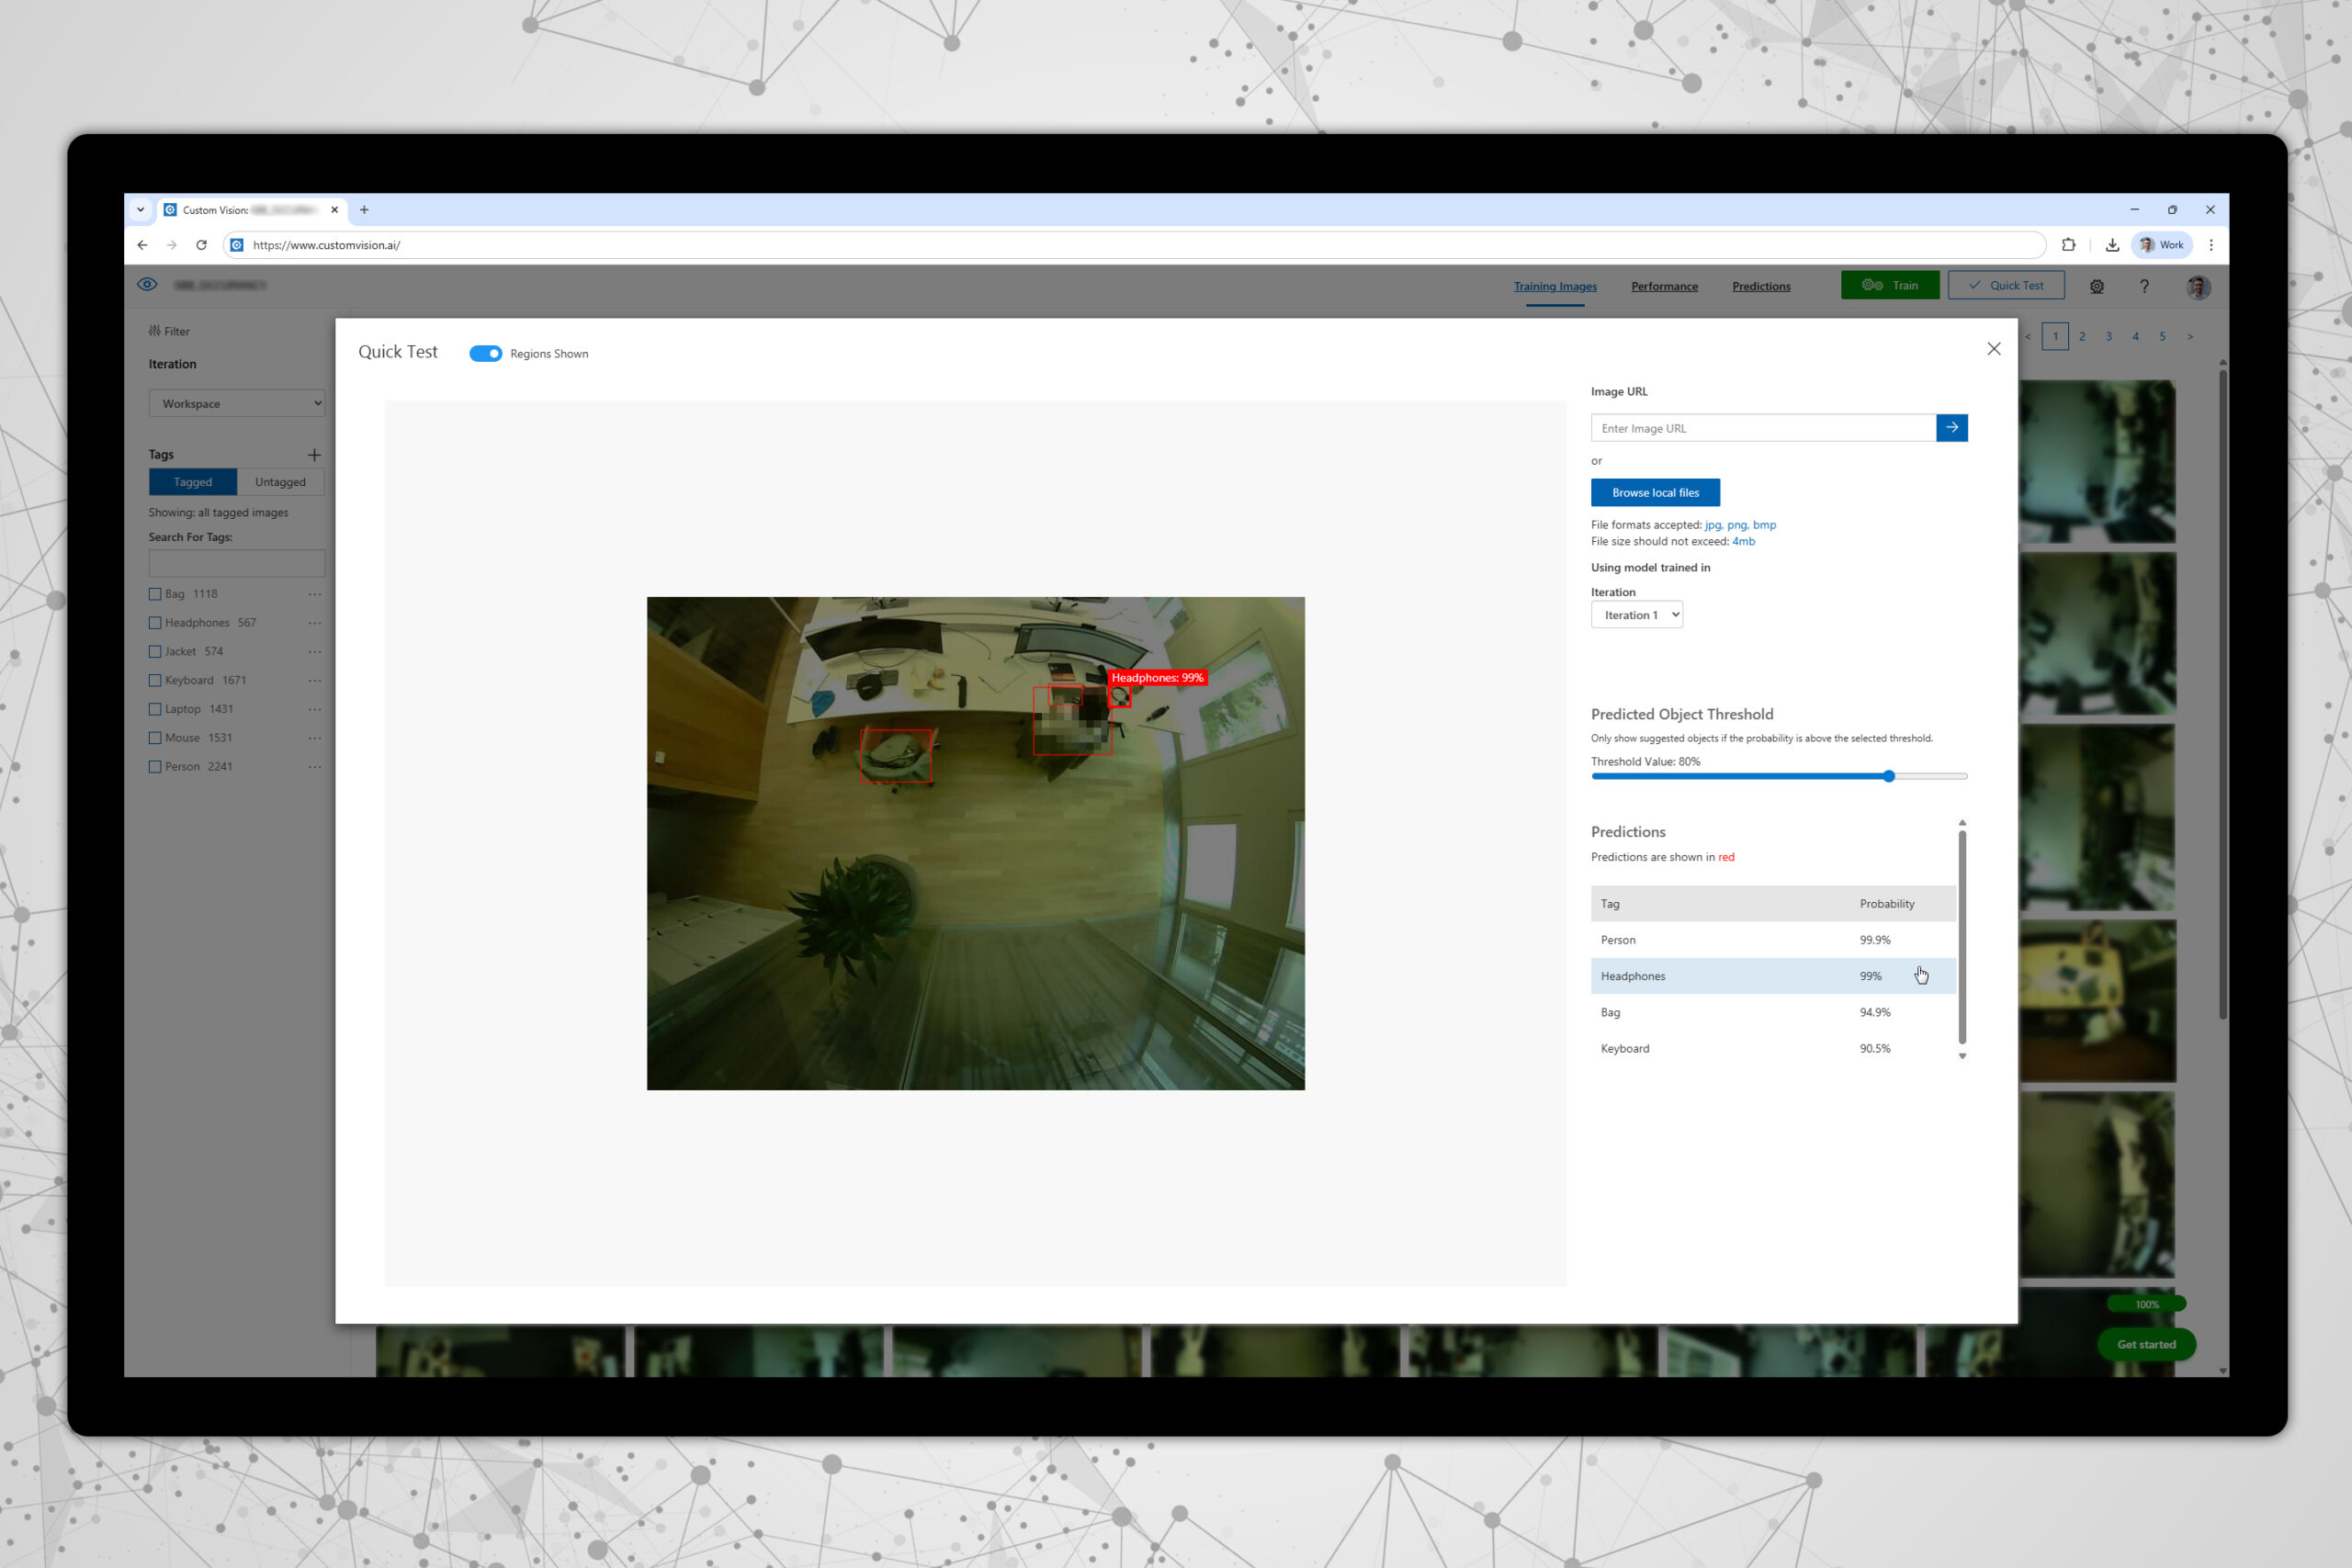The height and width of the screenshot is (1568, 2352).
Task: Close the Quick Test dialog
Action: (x=1993, y=349)
